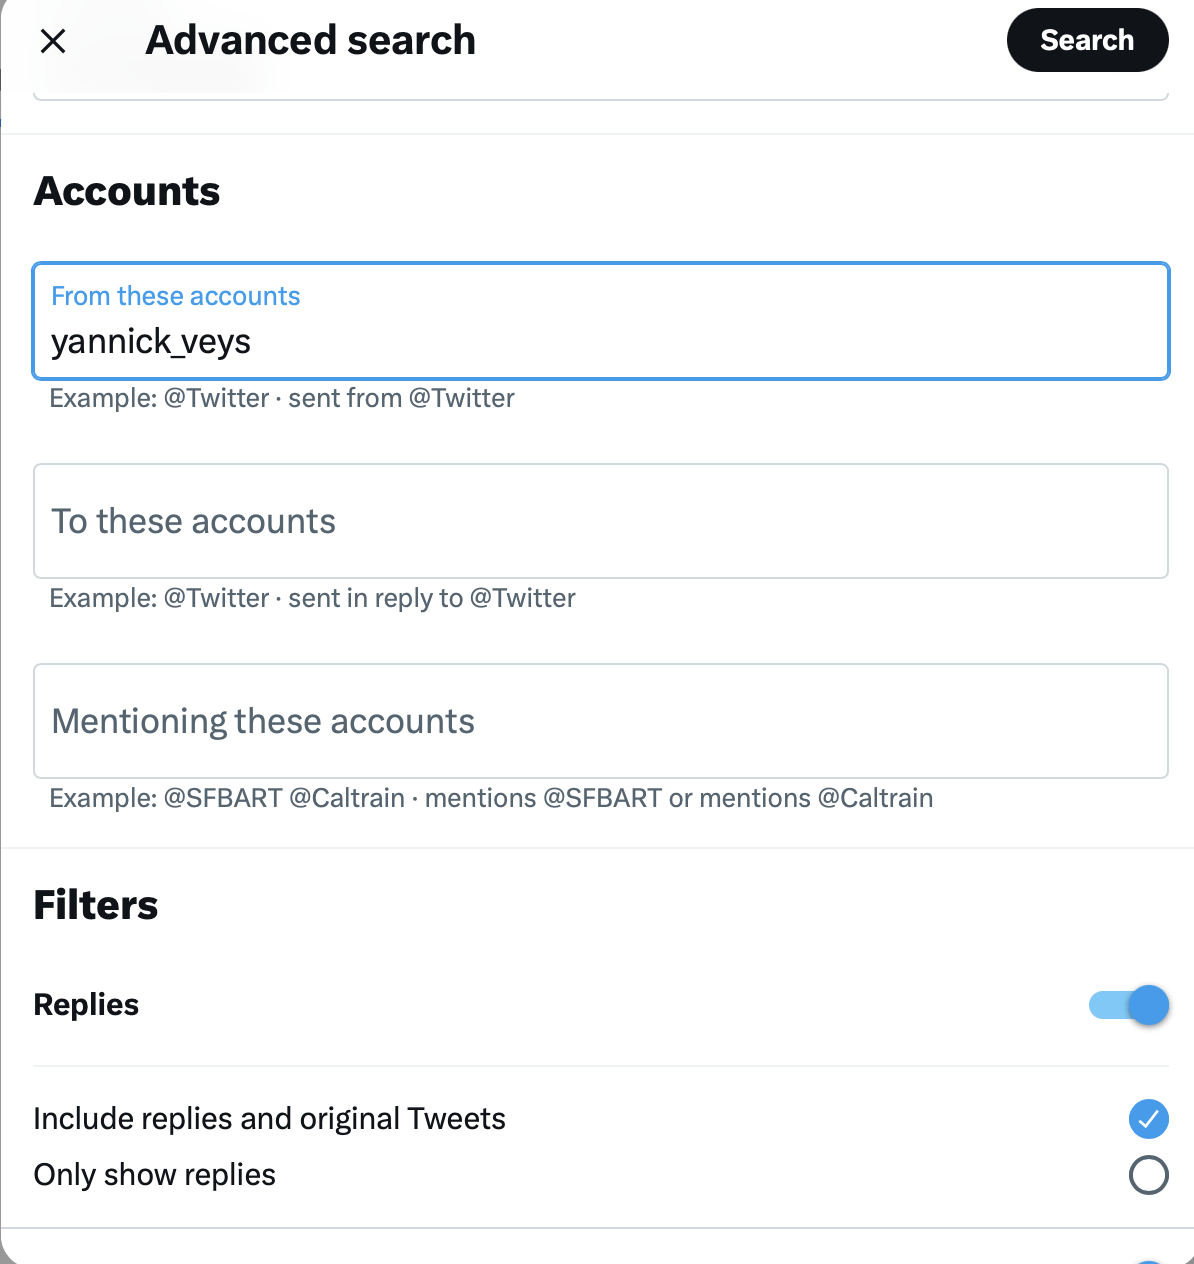Click the X icon next to Advanced search
The height and width of the screenshot is (1264, 1194).
(x=53, y=41)
